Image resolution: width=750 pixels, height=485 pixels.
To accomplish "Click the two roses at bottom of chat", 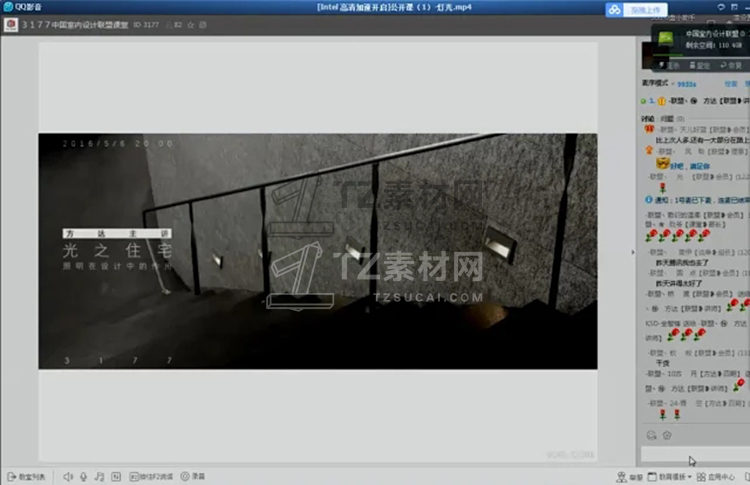I will (670, 414).
